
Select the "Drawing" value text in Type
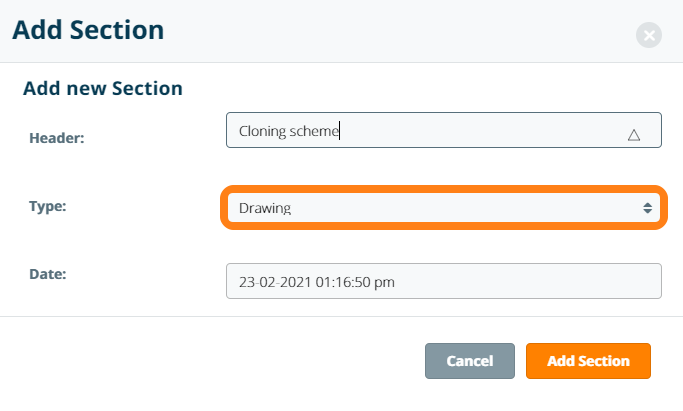265,208
